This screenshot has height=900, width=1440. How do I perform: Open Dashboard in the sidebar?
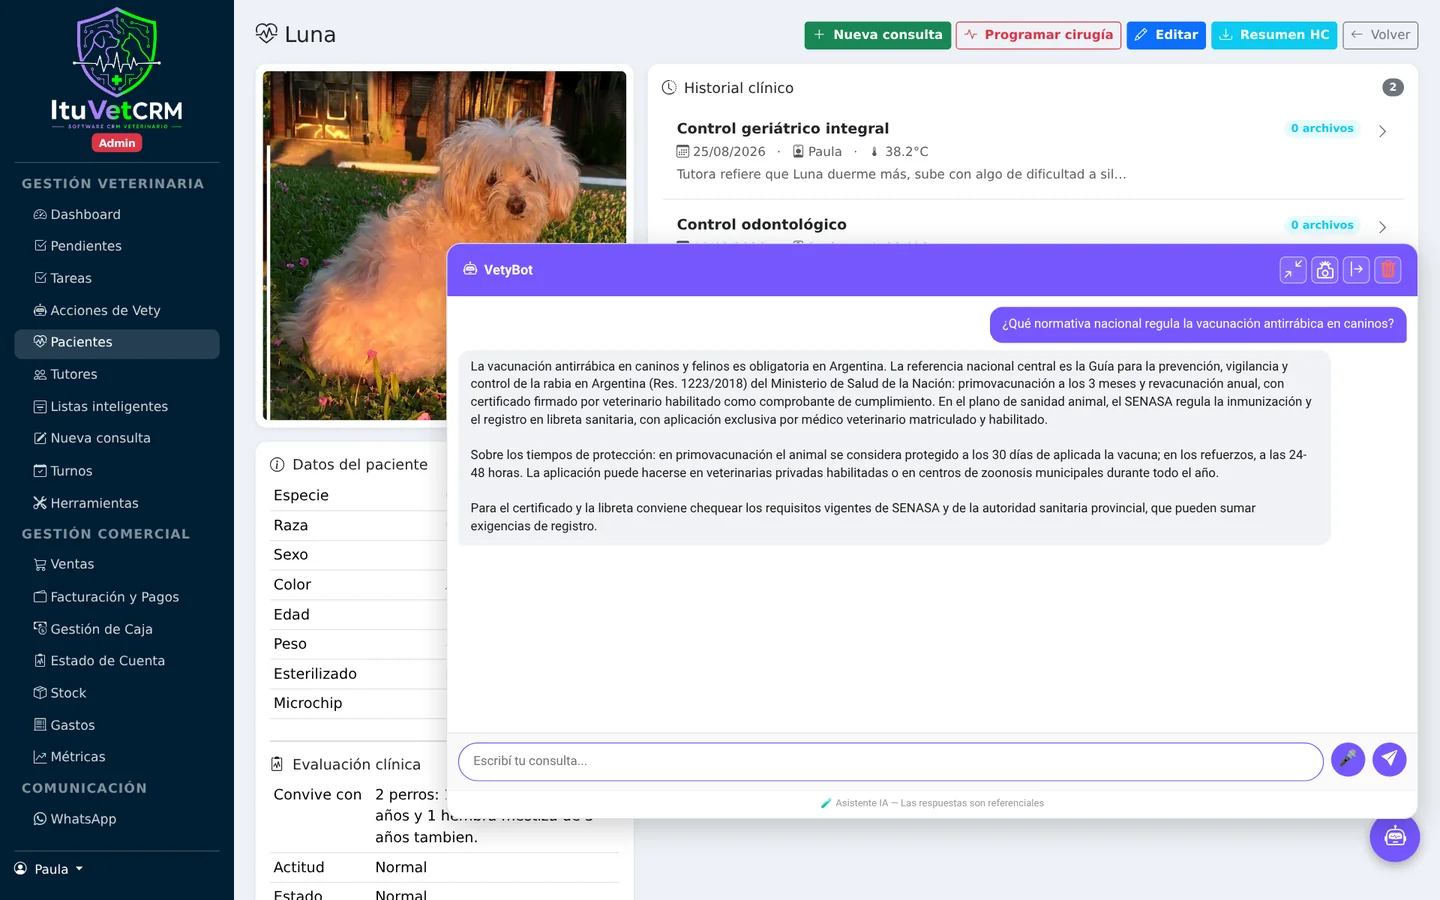(x=117, y=214)
